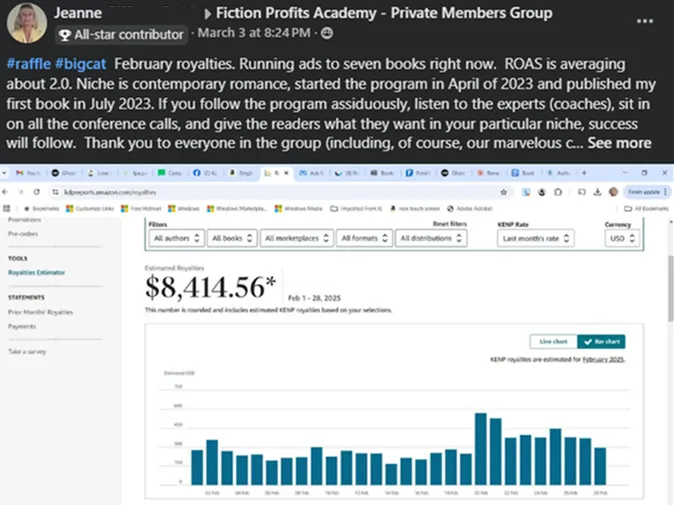The height and width of the screenshot is (505, 674).
Task: Open the All authors filter dropdown
Action: 177,238
